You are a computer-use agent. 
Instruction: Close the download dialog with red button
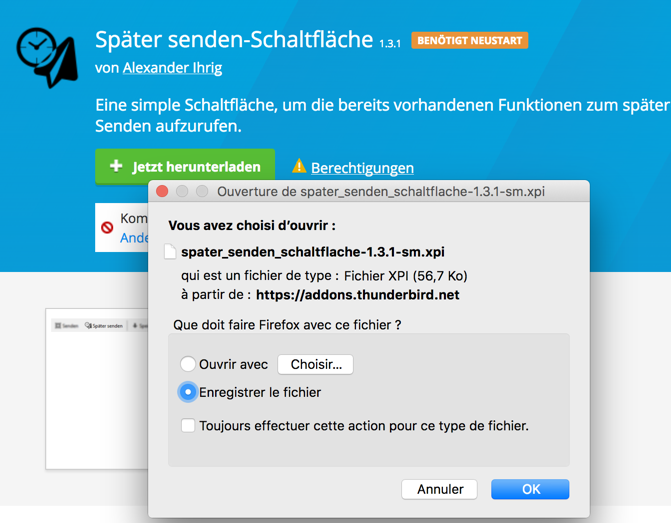[x=163, y=191]
